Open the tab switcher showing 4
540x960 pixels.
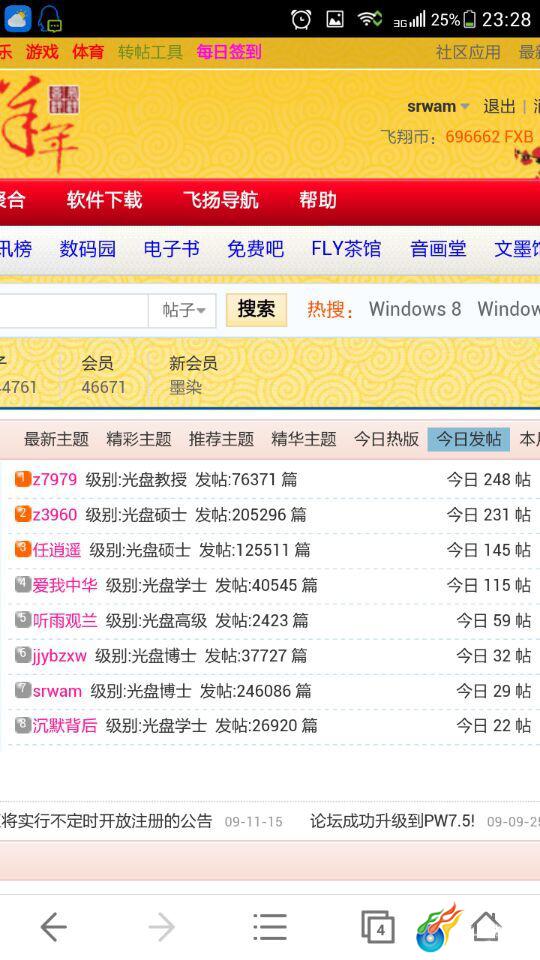pyautogui.click(x=378, y=928)
